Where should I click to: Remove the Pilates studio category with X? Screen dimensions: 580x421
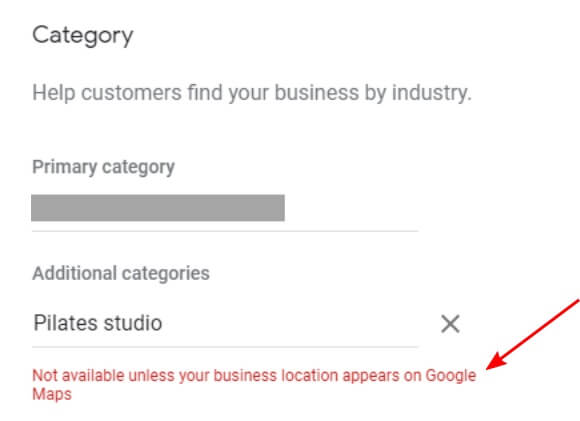(450, 324)
